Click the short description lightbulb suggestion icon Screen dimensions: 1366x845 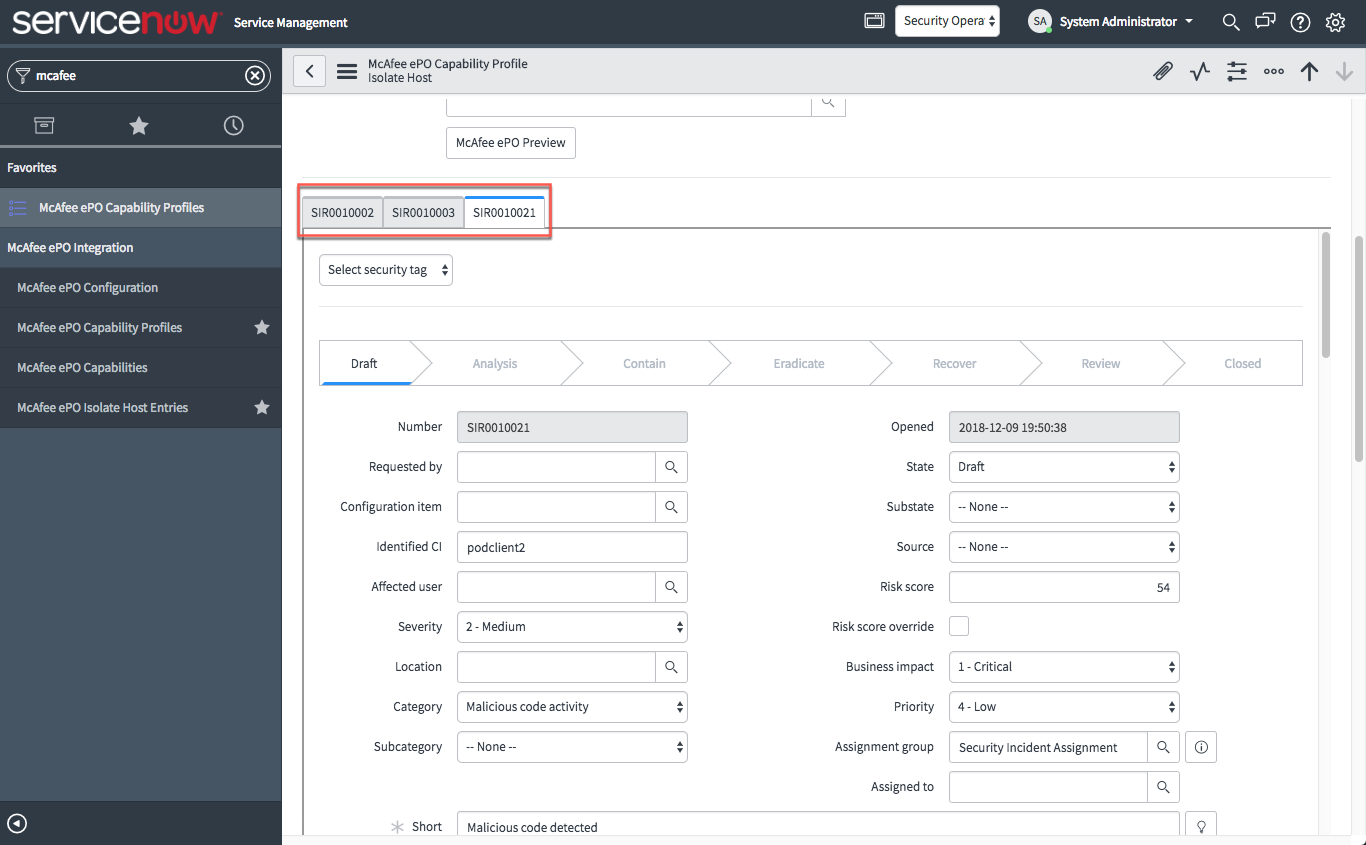[x=1201, y=825]
